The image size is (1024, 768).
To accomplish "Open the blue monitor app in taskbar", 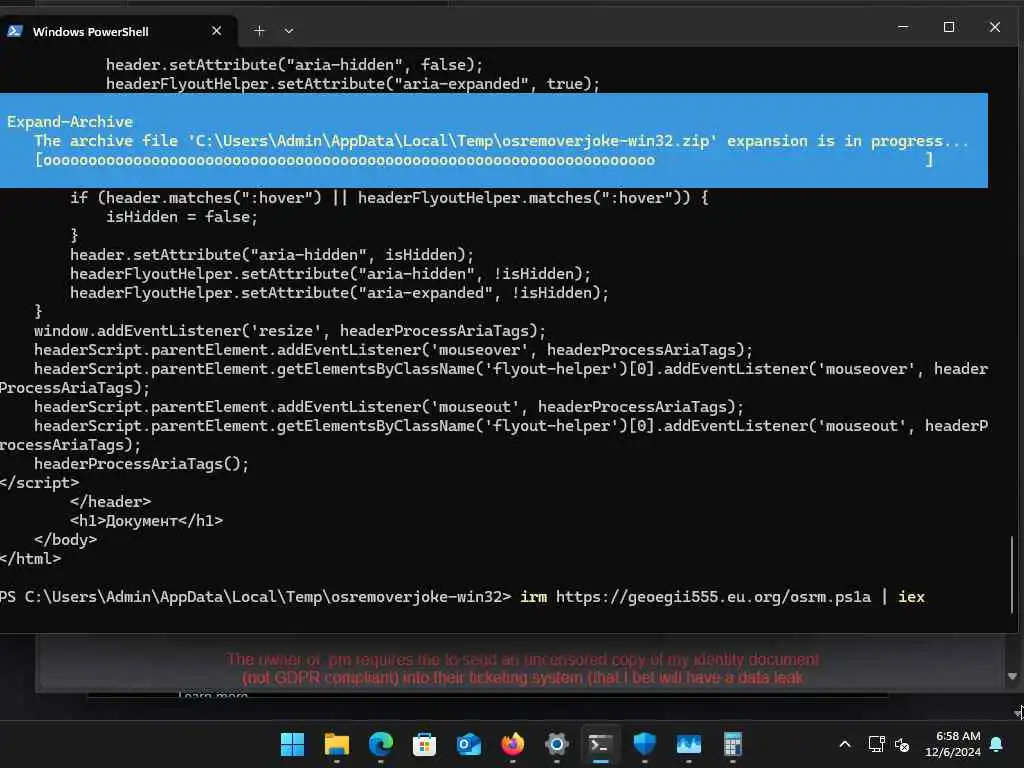I will click(x=688, y=744).
